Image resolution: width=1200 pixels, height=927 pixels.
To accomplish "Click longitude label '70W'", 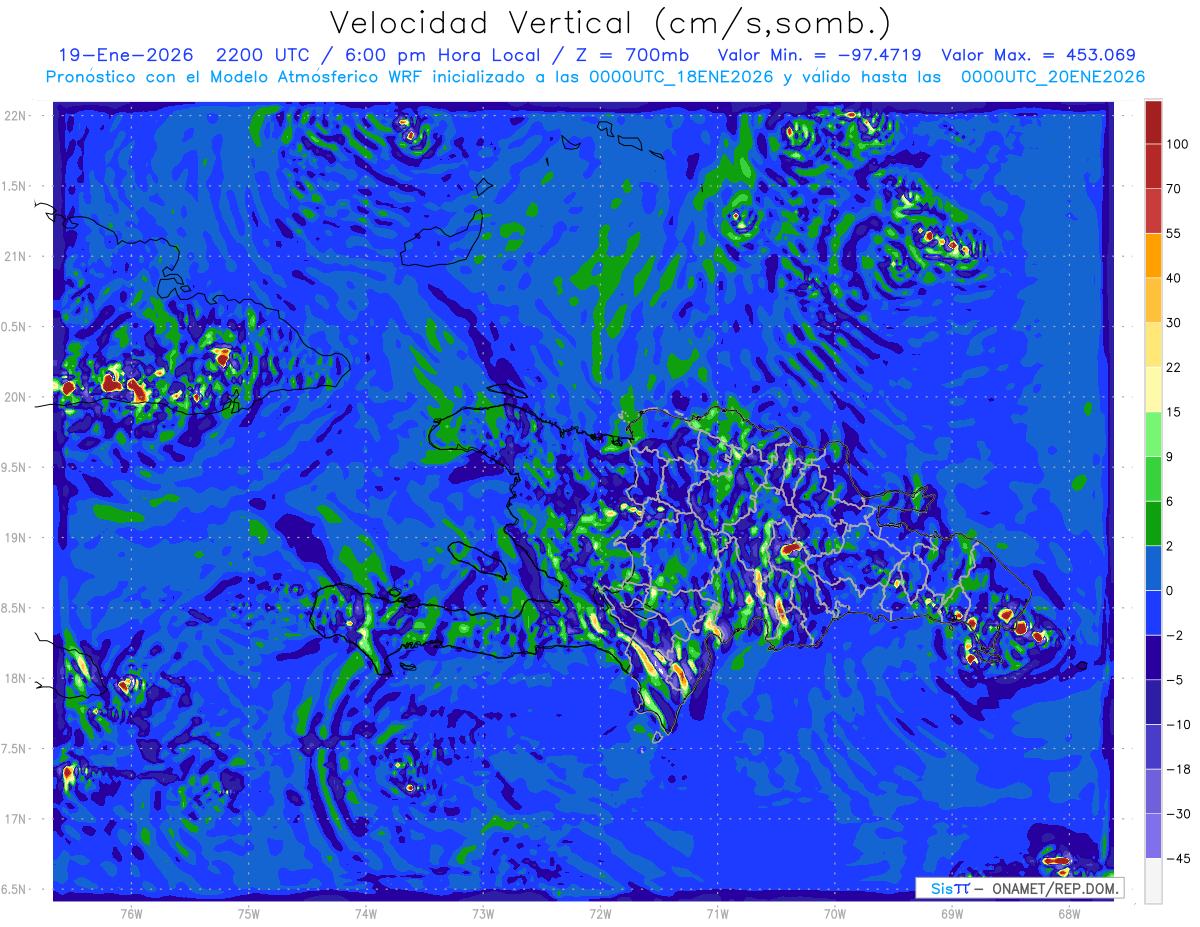I will [834, 913].
